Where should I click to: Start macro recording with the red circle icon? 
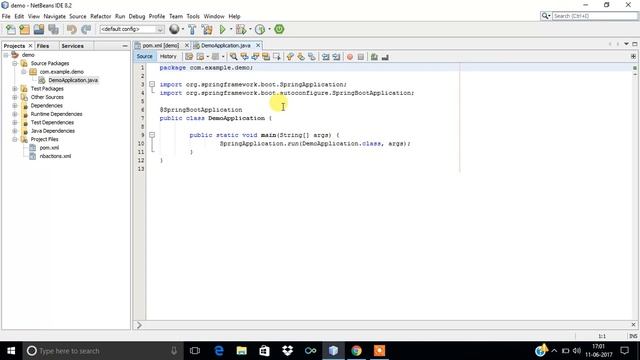point(350,57)
